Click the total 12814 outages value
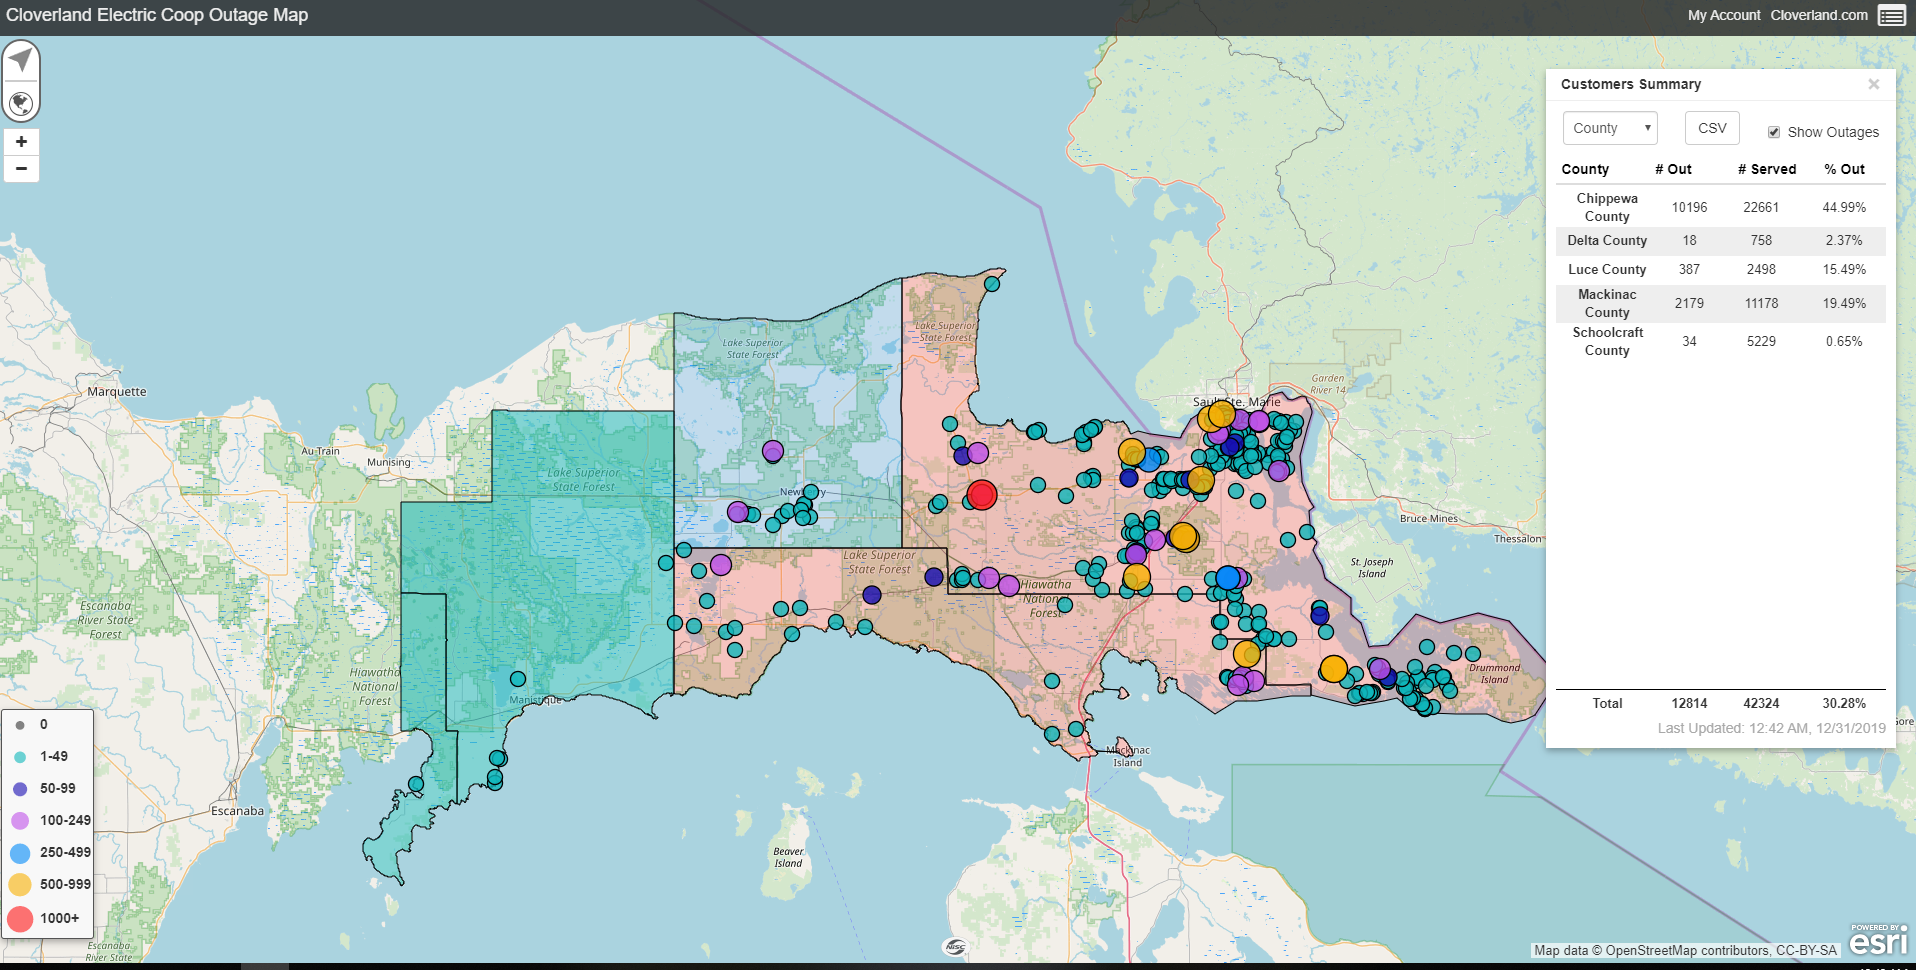Image resolution: width=1916 pixels, height=970 pixels. (x=1689, y=703)
